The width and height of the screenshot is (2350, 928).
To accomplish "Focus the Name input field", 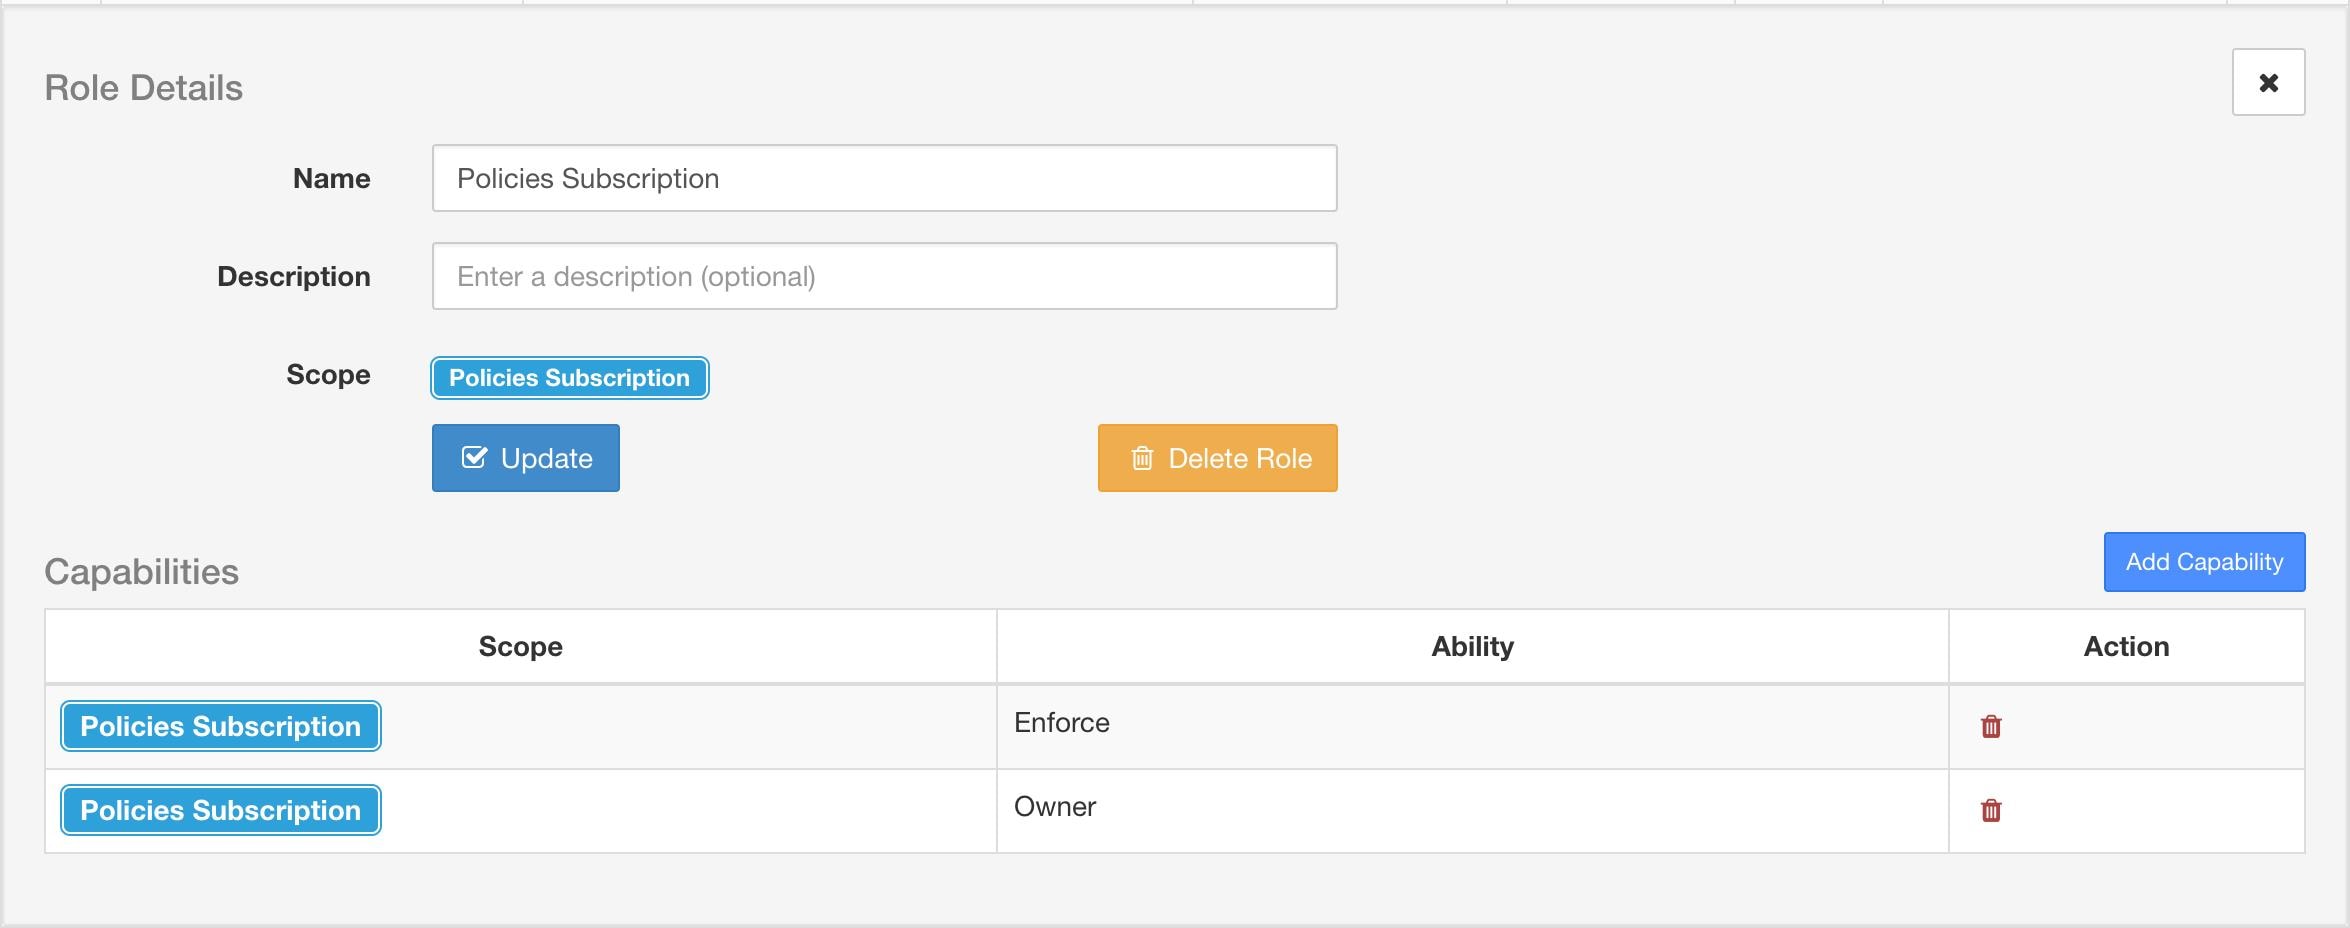I will click(884, 178).
